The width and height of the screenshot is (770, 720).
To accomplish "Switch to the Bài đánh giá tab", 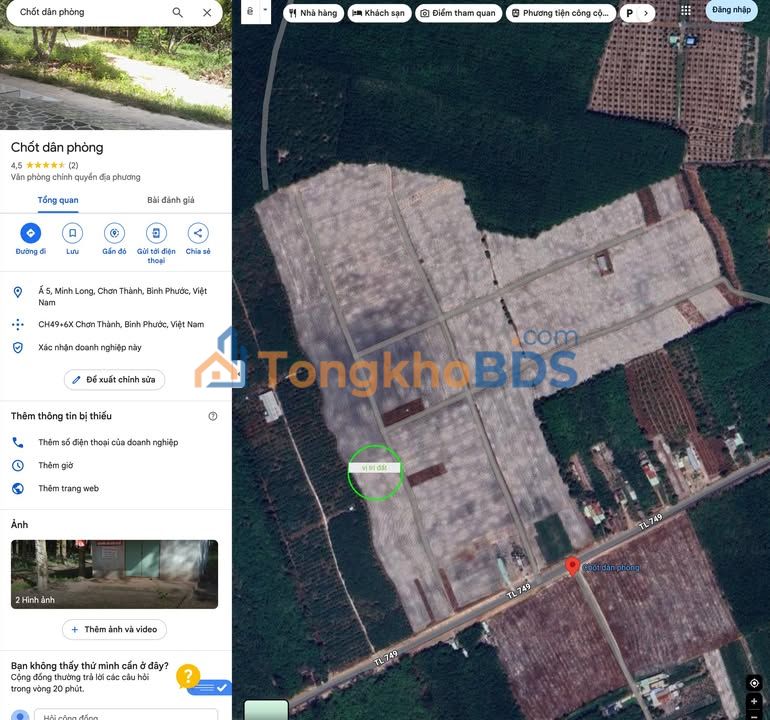I will [x=171, y=200].
